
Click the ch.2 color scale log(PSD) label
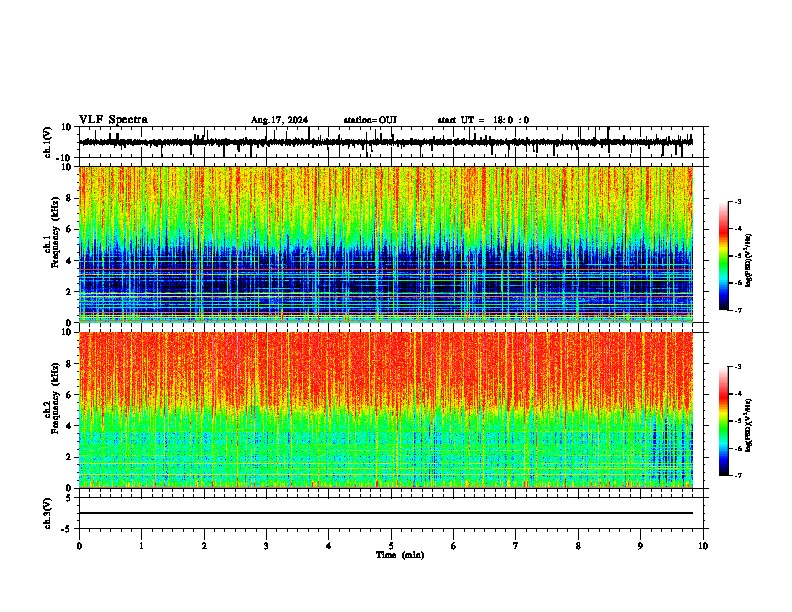tap(749, 425)
